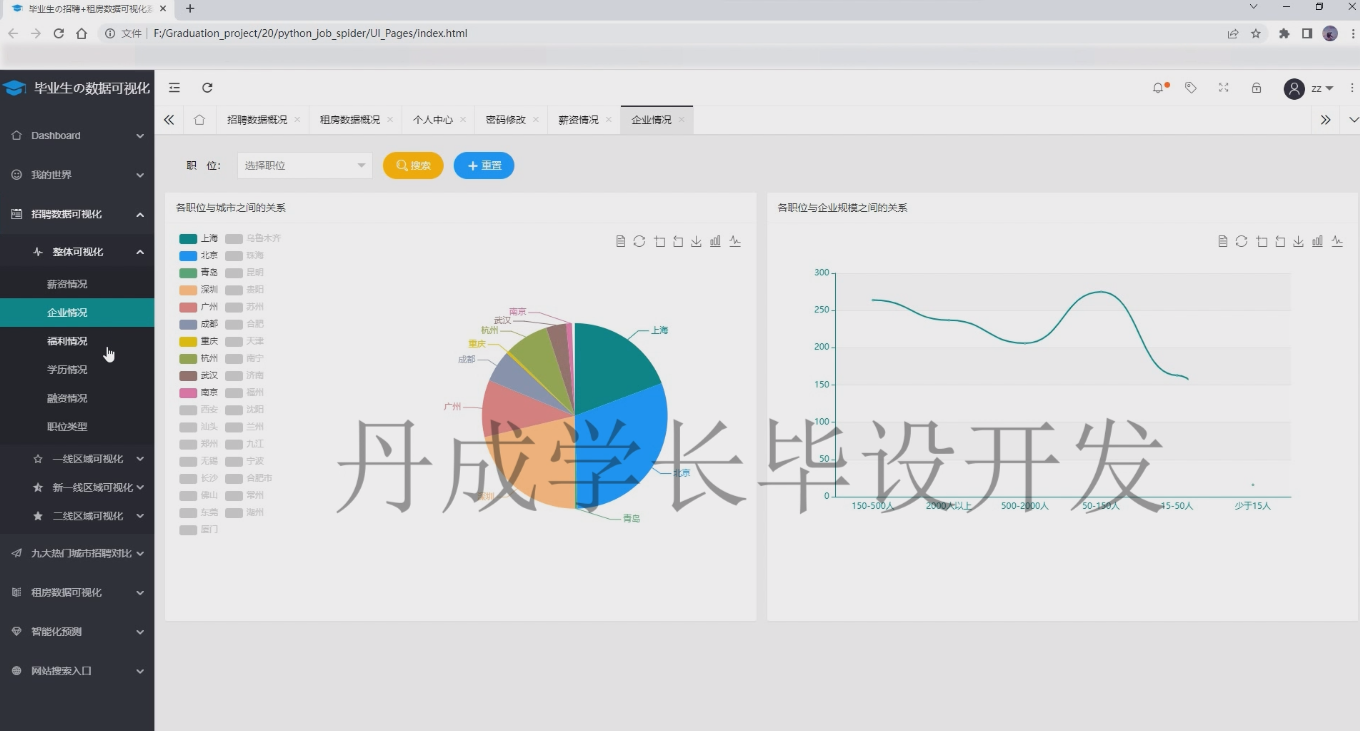This screenshot has width=1360, height=731.
Task: Open the data view of the pie chart
Action: point(621,240)
